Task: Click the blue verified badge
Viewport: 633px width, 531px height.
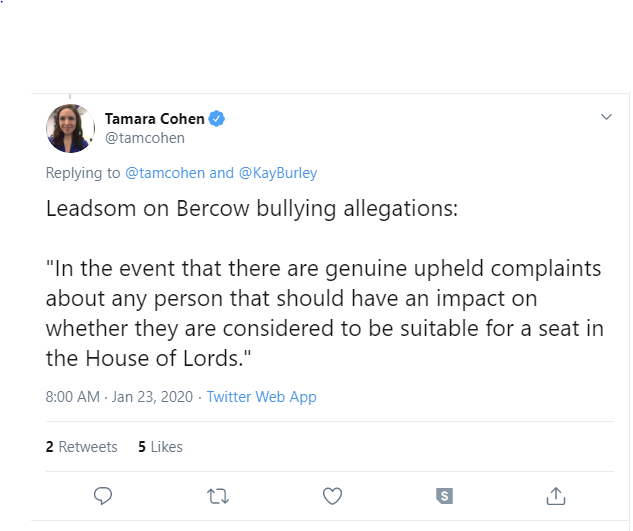Action: [x=217, y=119]
